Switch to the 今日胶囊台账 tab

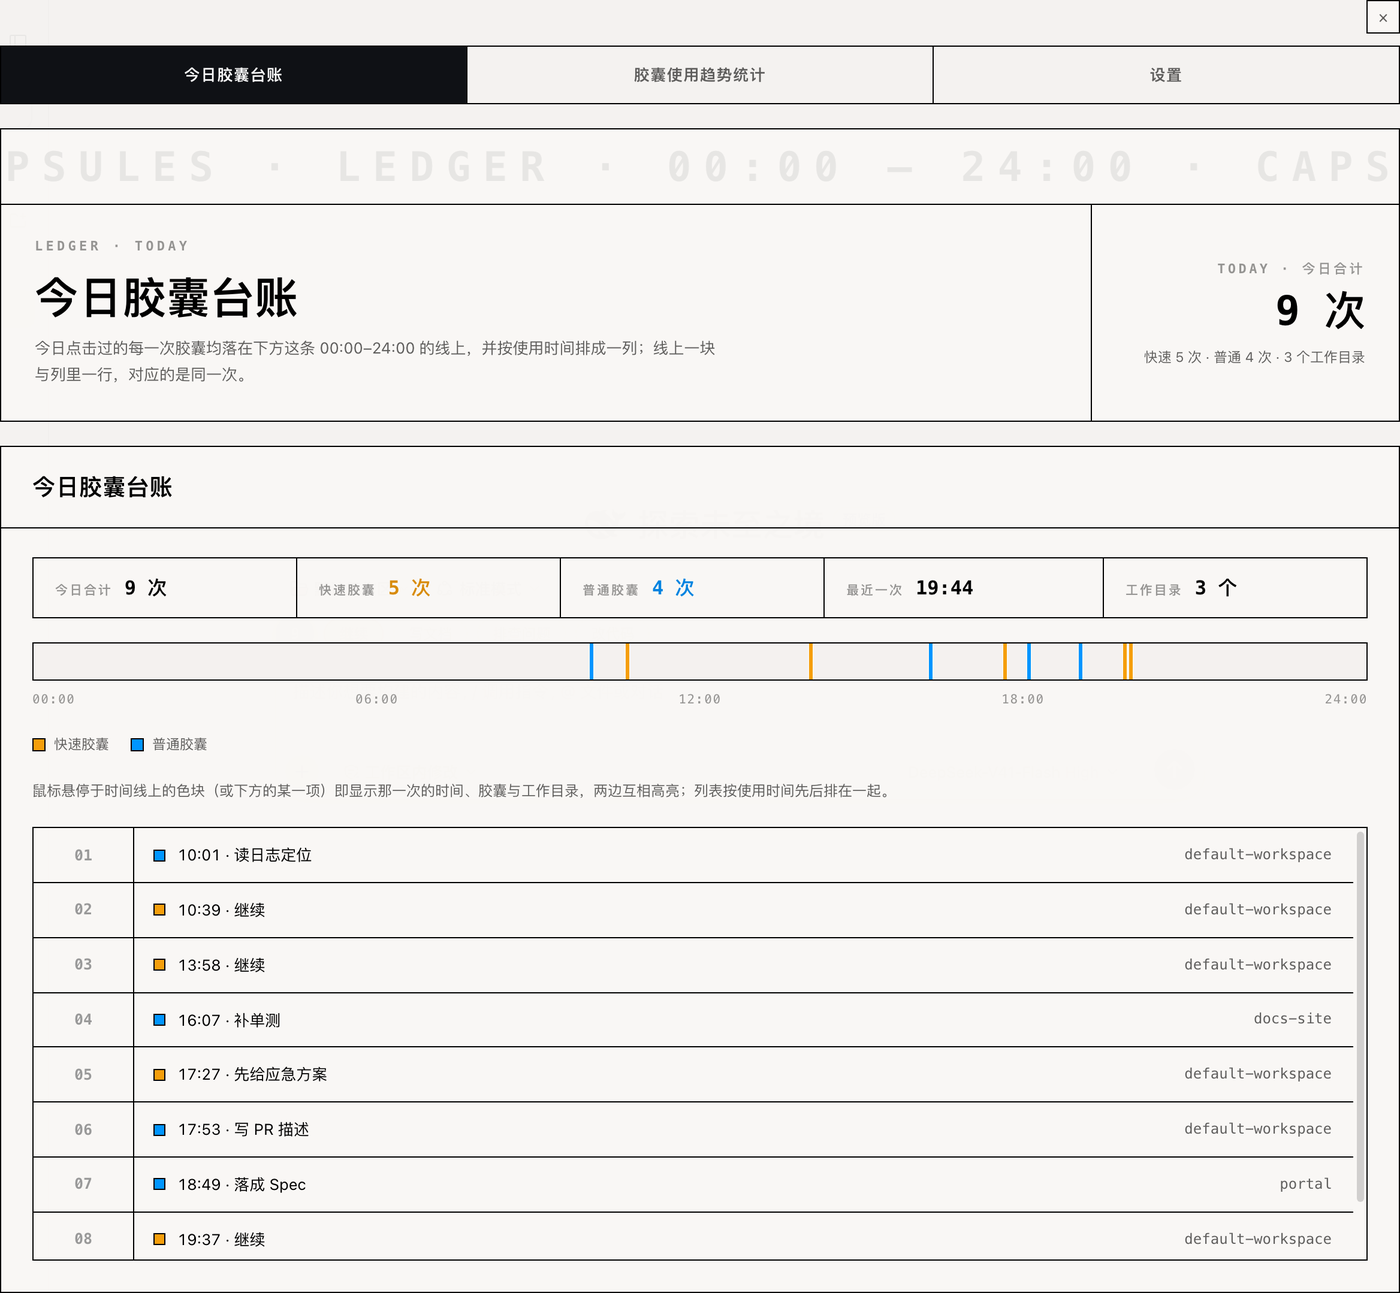[x=233, y=75]
